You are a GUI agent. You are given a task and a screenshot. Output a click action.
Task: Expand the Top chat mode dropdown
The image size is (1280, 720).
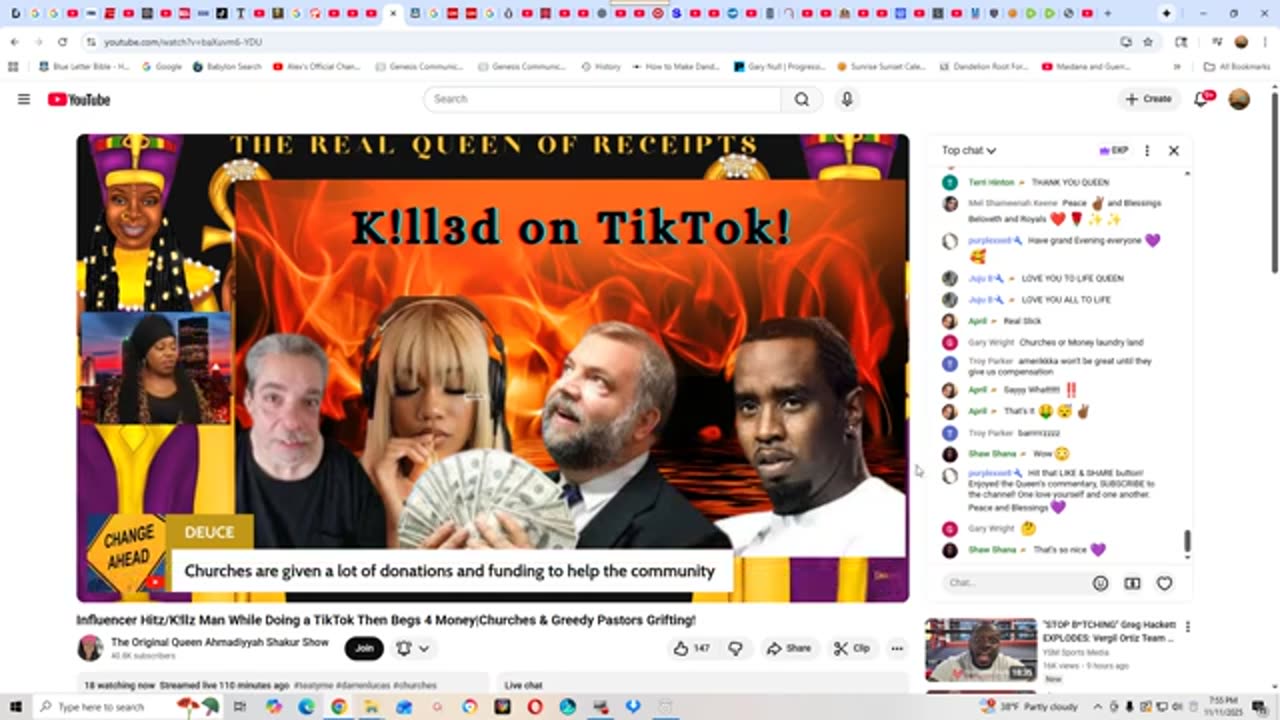point(969,150)
